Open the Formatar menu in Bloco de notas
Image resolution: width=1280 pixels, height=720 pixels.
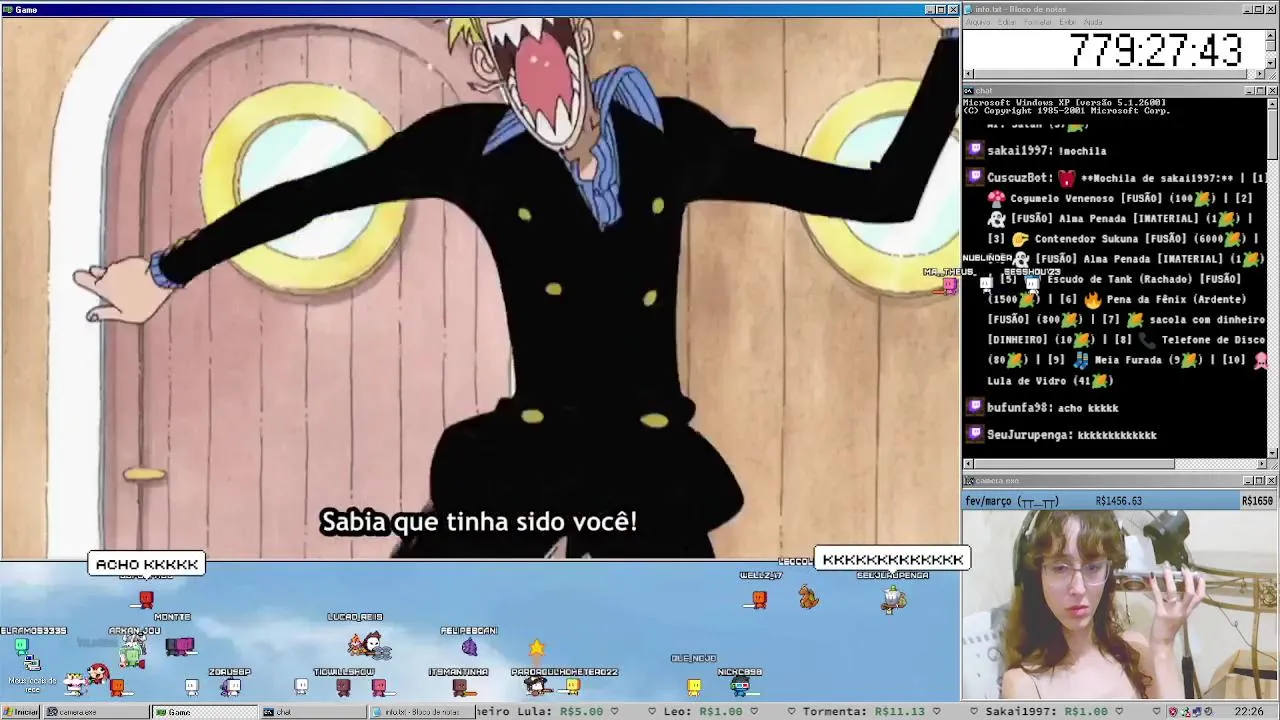(x=1038, y=22)
